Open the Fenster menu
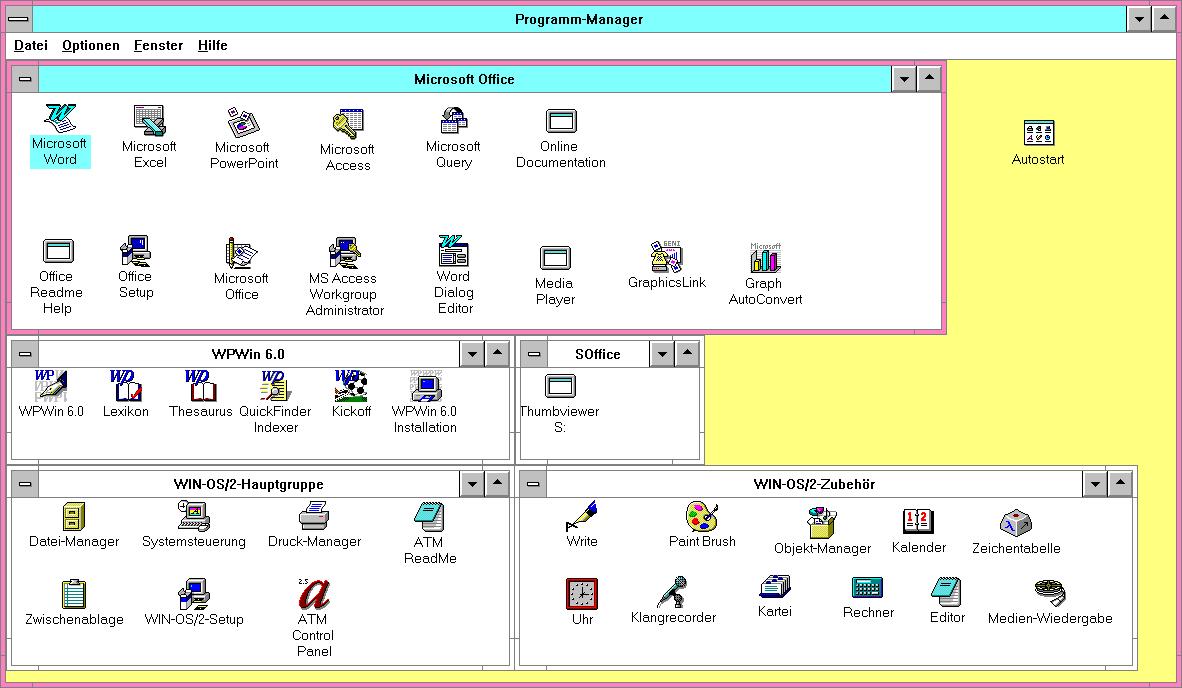 (158, 45)
